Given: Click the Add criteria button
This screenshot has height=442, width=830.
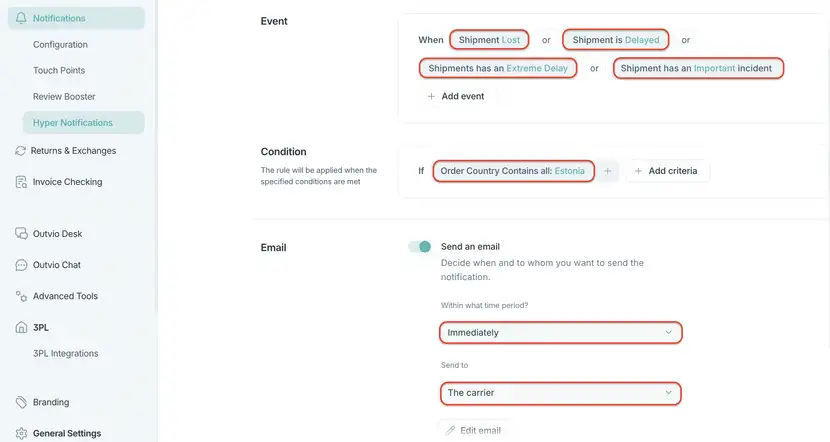Looking at the screenshot, I should point(667,171).
